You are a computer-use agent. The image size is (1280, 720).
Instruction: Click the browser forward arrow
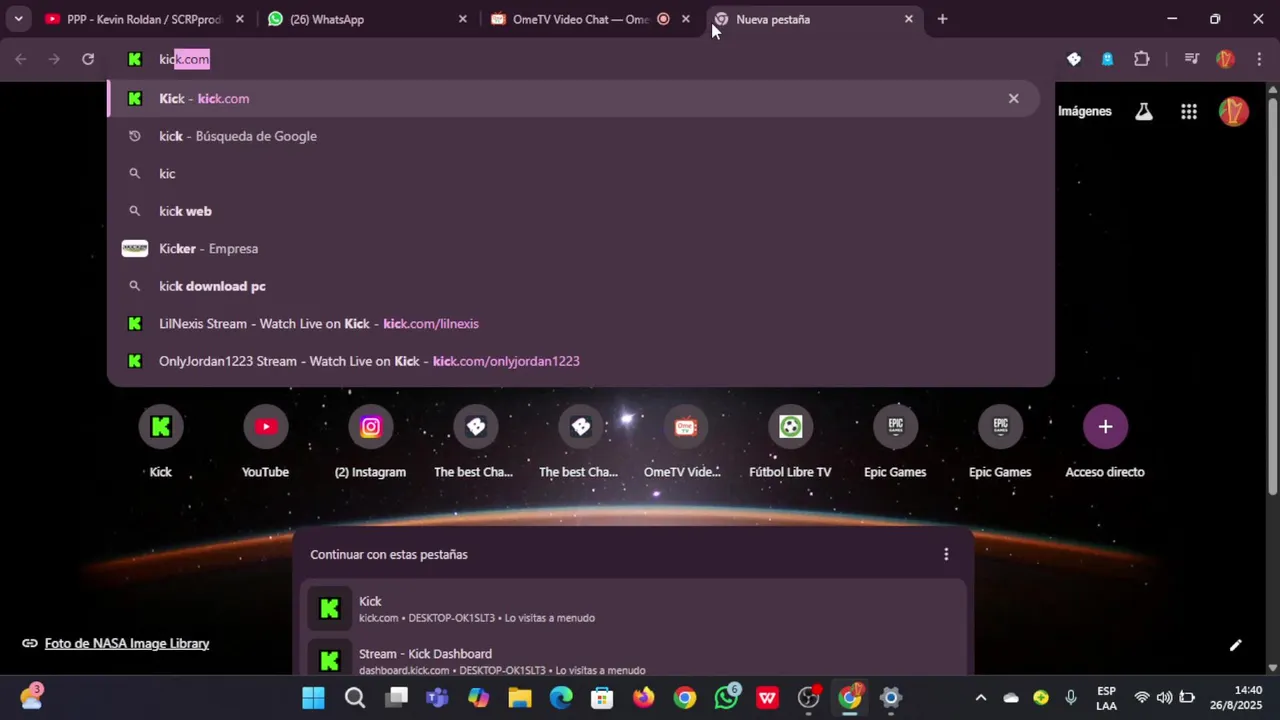(x=54, y=59)
